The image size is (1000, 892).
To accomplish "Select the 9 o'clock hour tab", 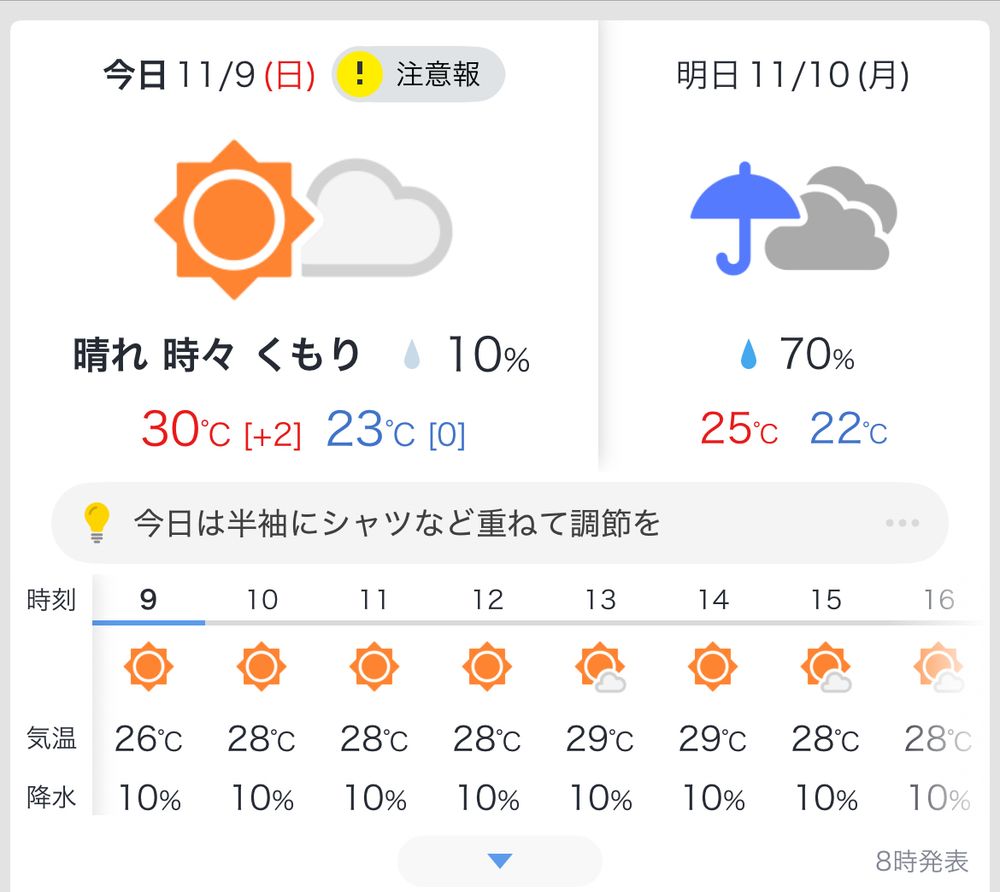I will 149,599.
